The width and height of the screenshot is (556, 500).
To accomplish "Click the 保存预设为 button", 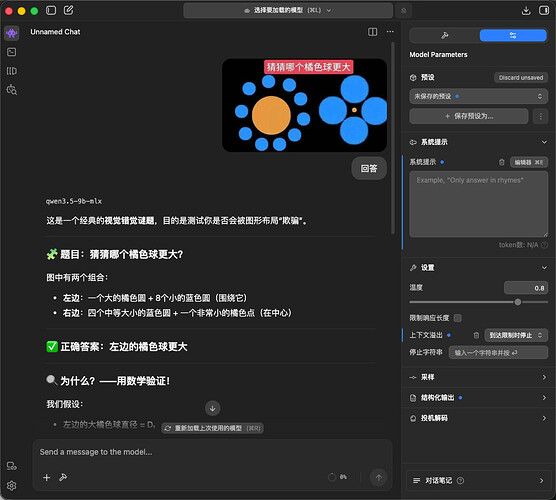I will click(x=469, y=116).
